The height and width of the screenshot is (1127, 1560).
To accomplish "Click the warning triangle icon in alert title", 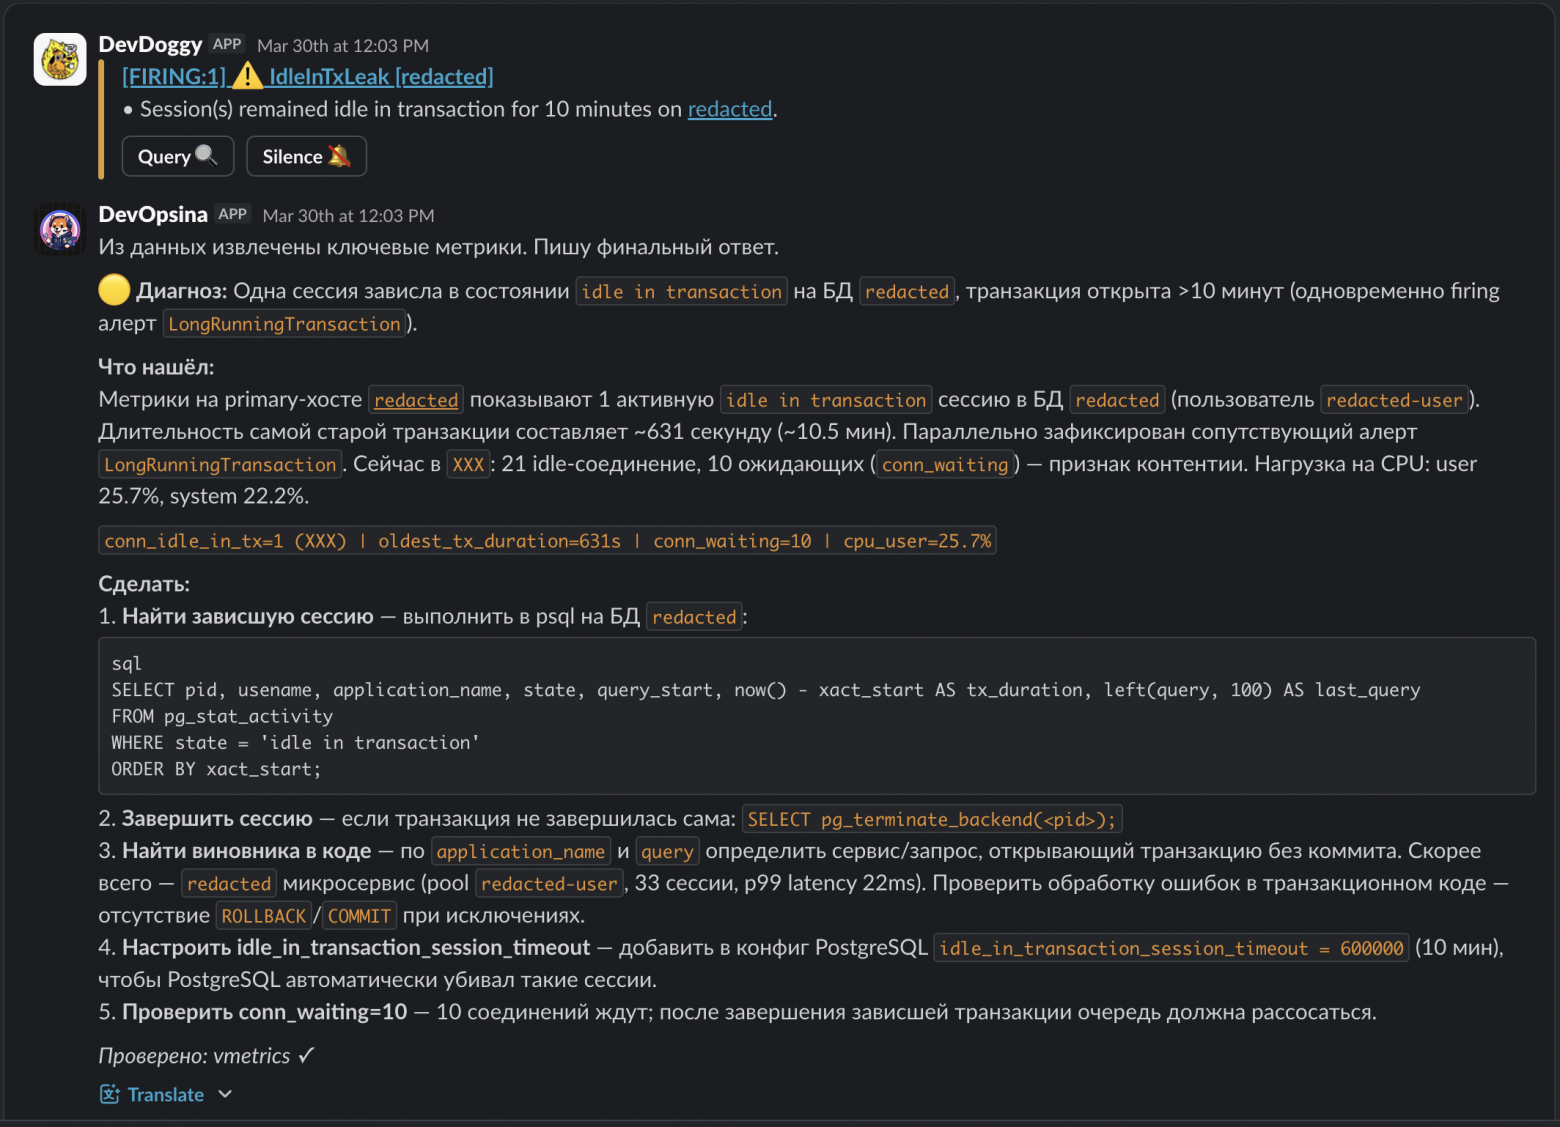I will [x=247, y=76].
